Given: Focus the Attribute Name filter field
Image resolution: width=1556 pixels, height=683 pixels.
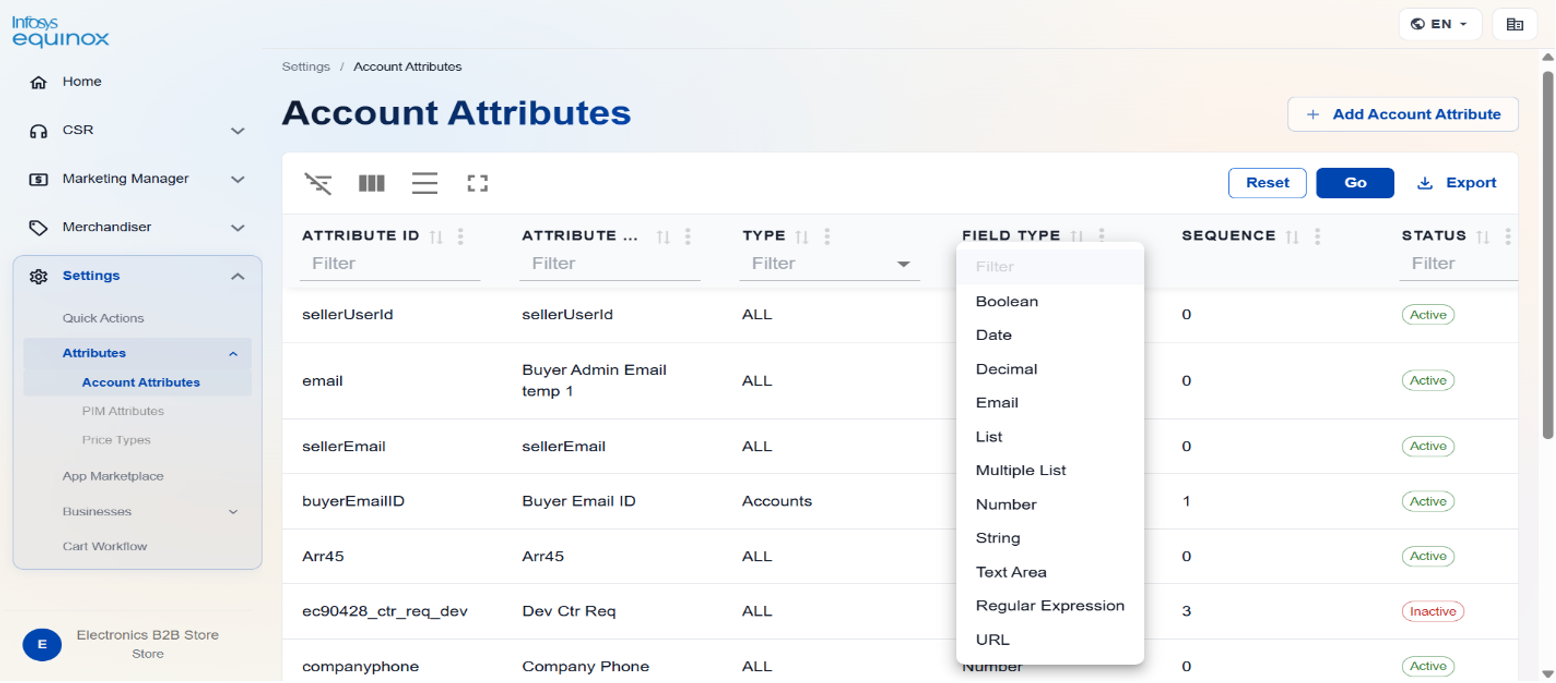Looking at the screenshot, I should 610,264.
